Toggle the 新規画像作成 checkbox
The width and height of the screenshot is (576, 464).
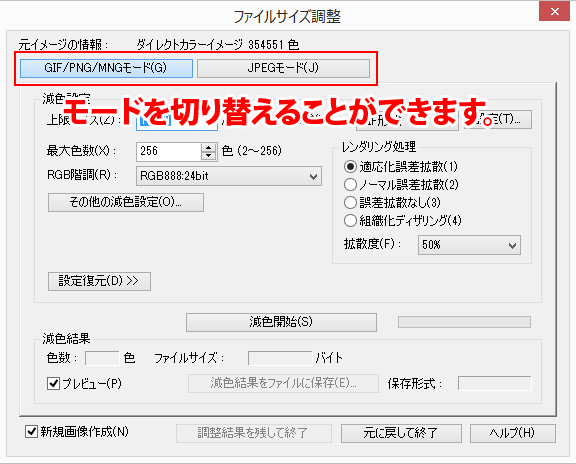[x=31, y=431]
